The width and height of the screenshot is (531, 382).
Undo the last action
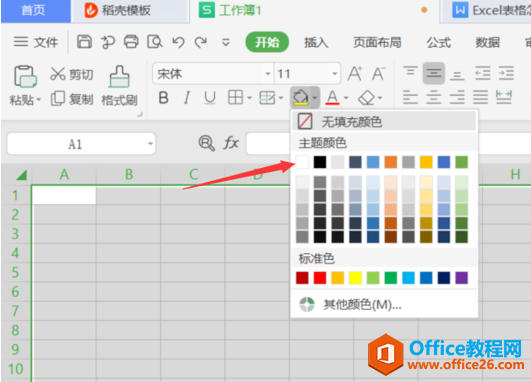click(x=178, y=42)
